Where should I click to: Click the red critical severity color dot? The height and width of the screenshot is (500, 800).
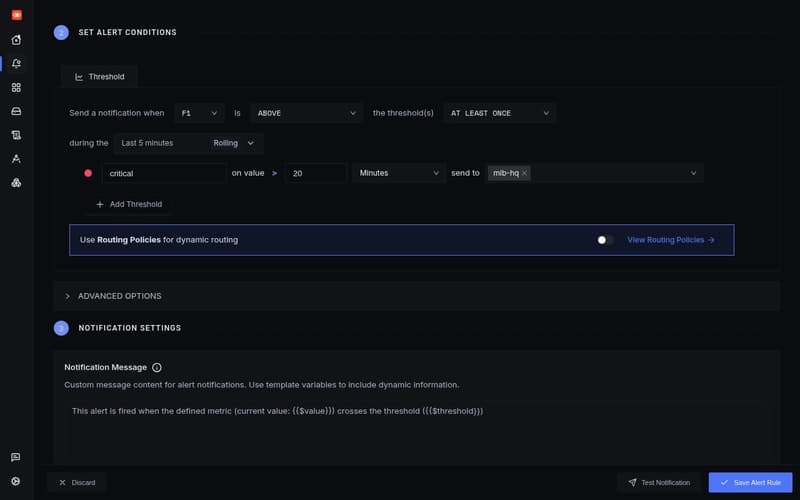(88, 173)
